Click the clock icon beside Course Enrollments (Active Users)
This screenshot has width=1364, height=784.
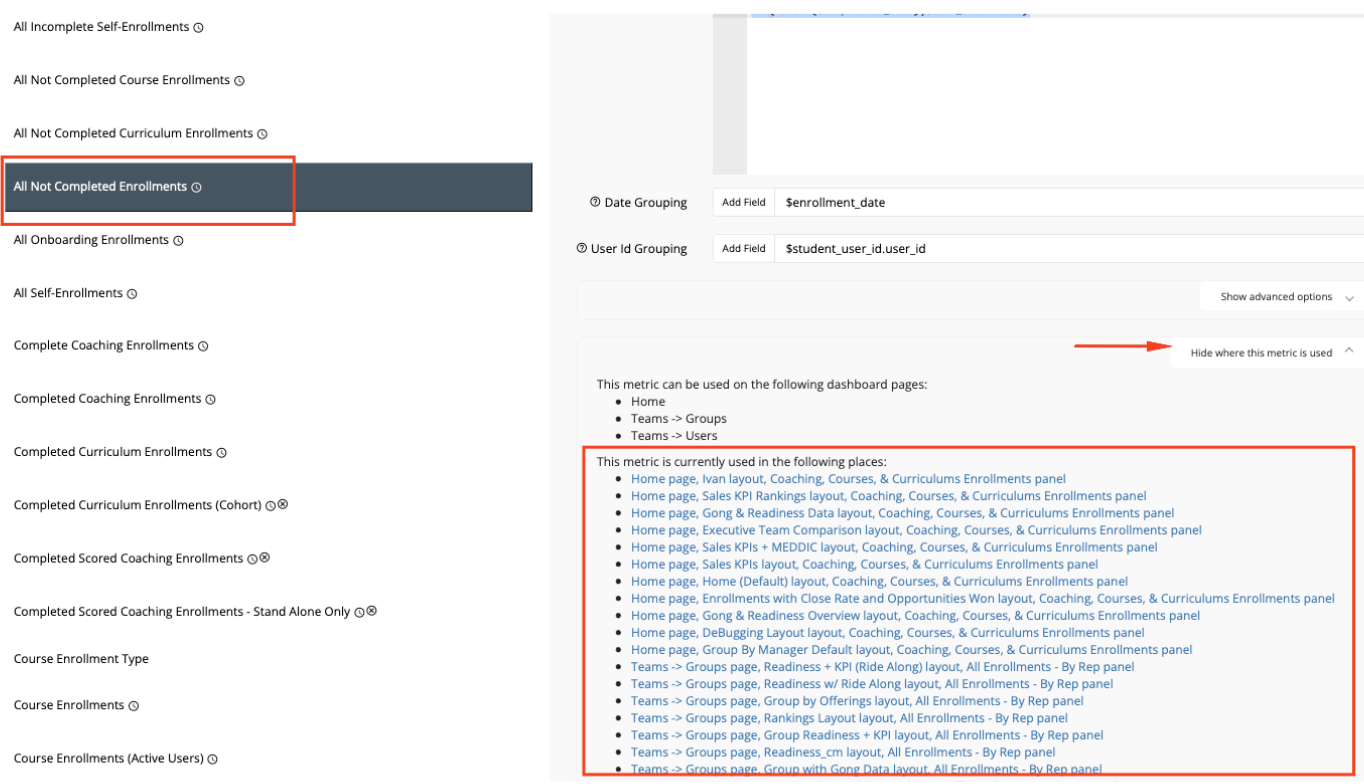pos(213,759)
